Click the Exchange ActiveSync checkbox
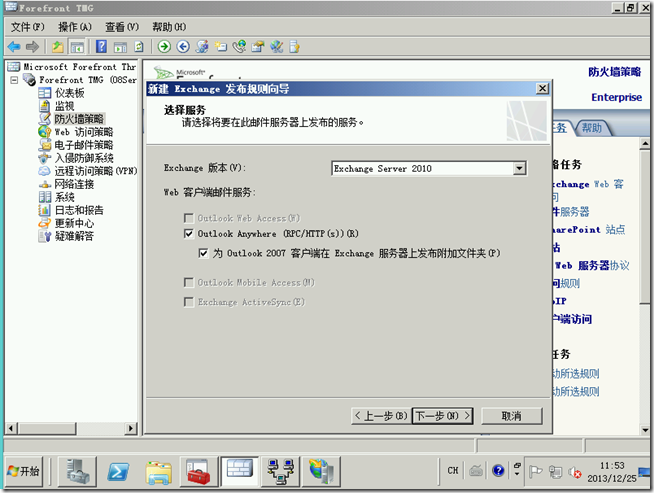This screenshot has width=654, height=493. [x=189, y=302]
